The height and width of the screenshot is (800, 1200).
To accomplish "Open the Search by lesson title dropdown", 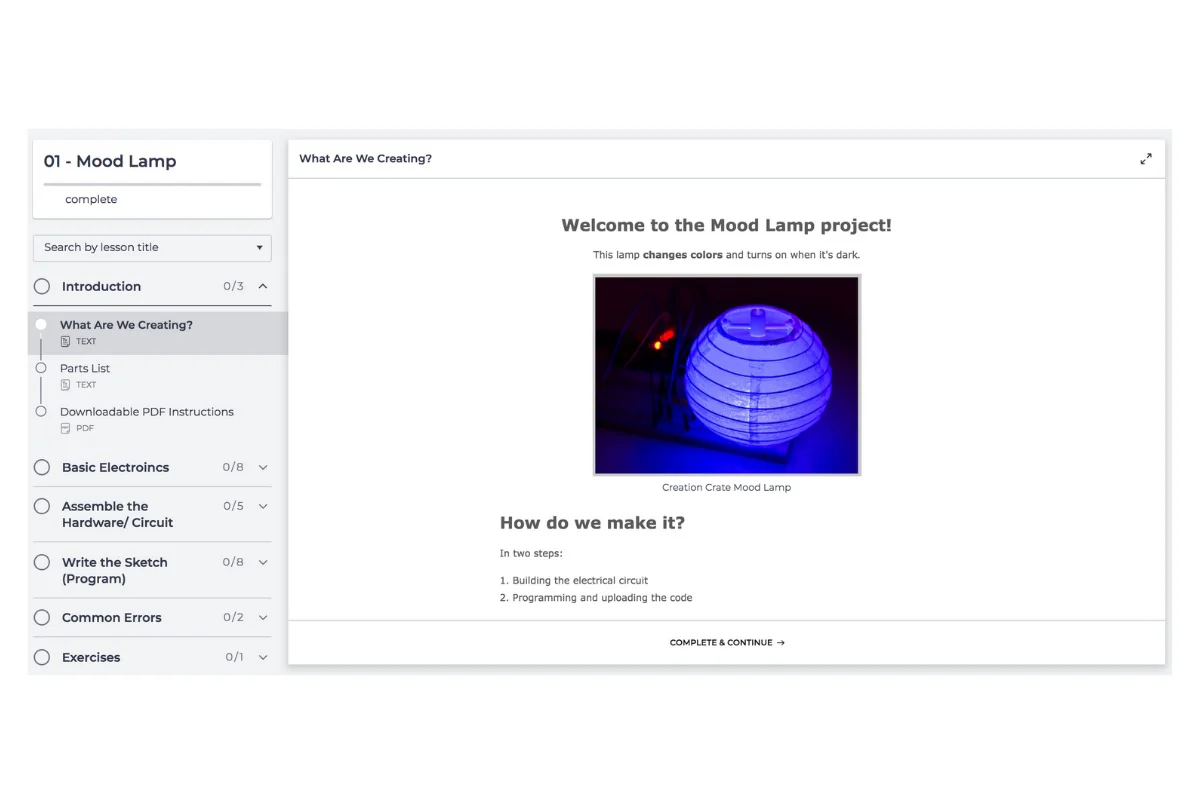I will pos(152,247).
